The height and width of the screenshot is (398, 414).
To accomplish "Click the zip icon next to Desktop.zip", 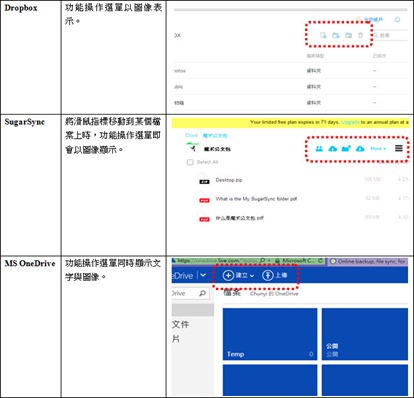I will [204, 179].
